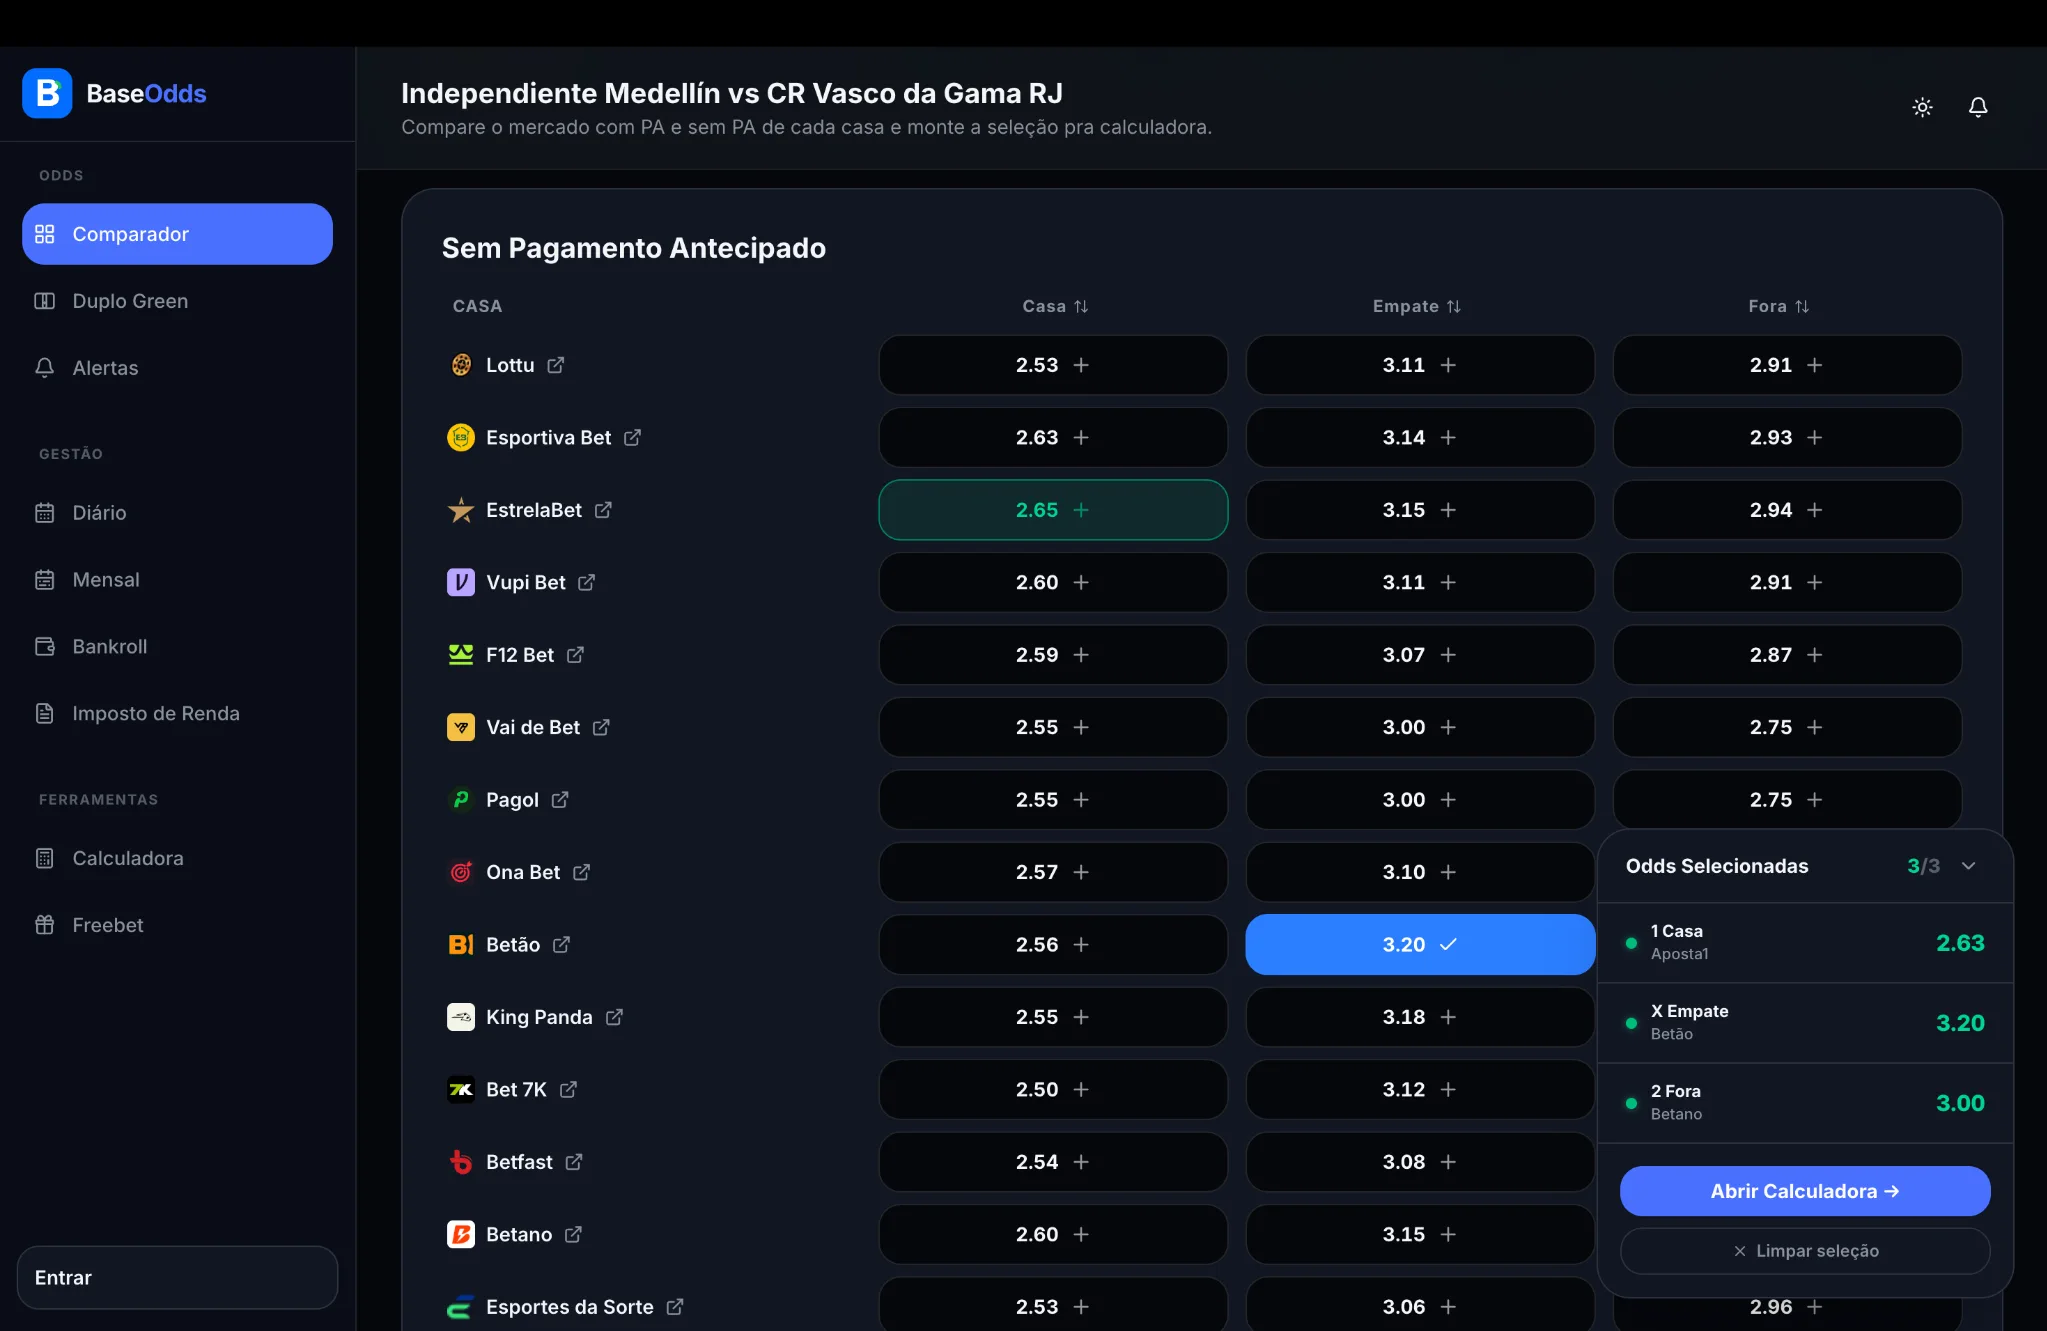
Task: Open Alertas in sidebar
Action: pyautogui.click(x=177, y=368)
